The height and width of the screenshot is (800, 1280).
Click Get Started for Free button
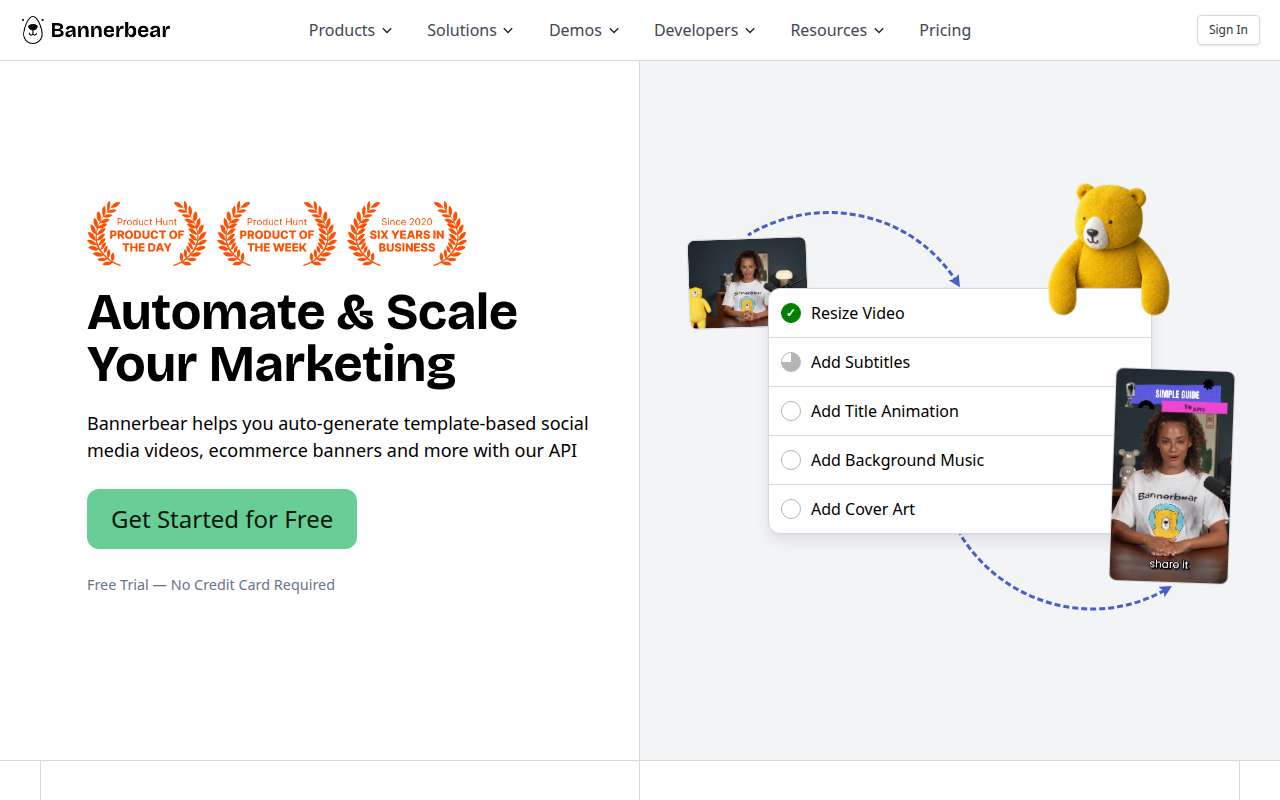(x=222, y=519)
